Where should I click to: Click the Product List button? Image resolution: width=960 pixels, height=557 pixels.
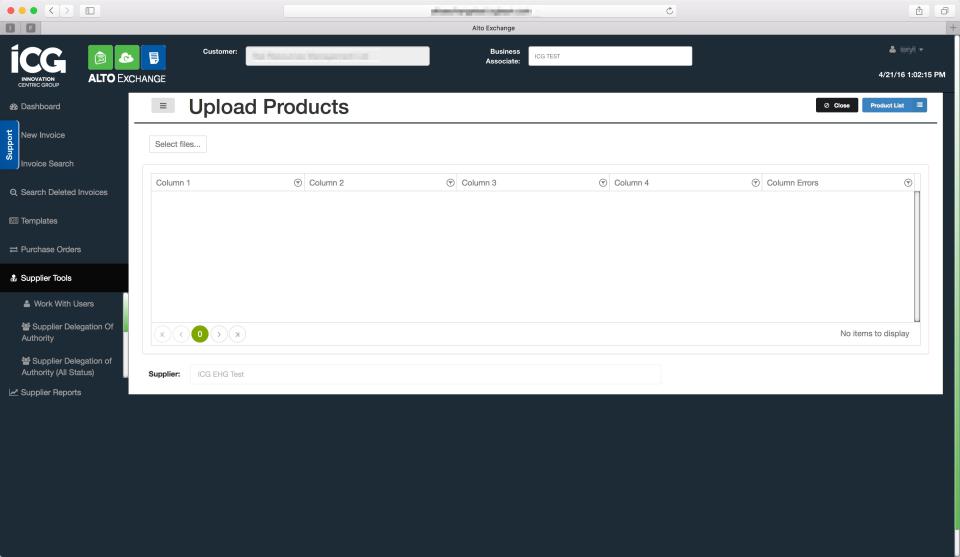887,105
